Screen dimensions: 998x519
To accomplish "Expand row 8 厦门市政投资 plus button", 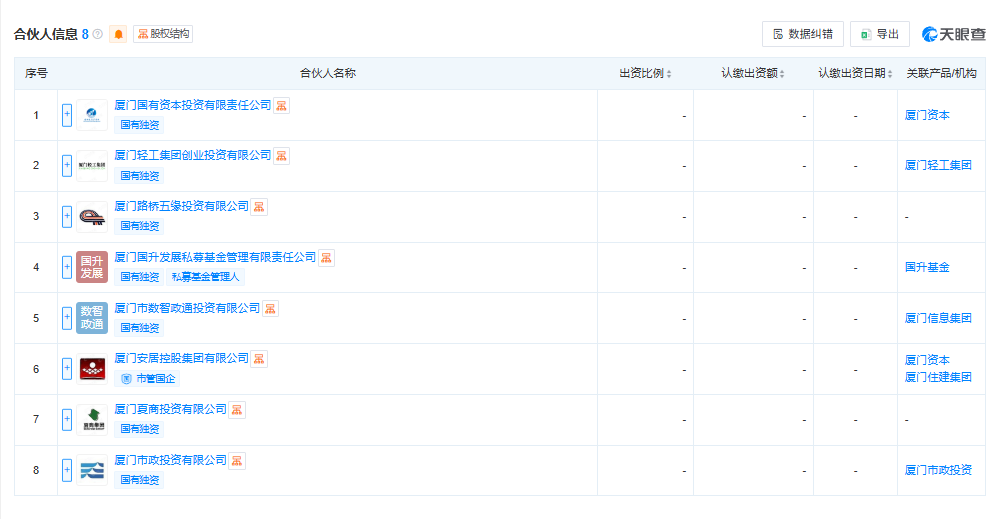I will tap(67, 471).
